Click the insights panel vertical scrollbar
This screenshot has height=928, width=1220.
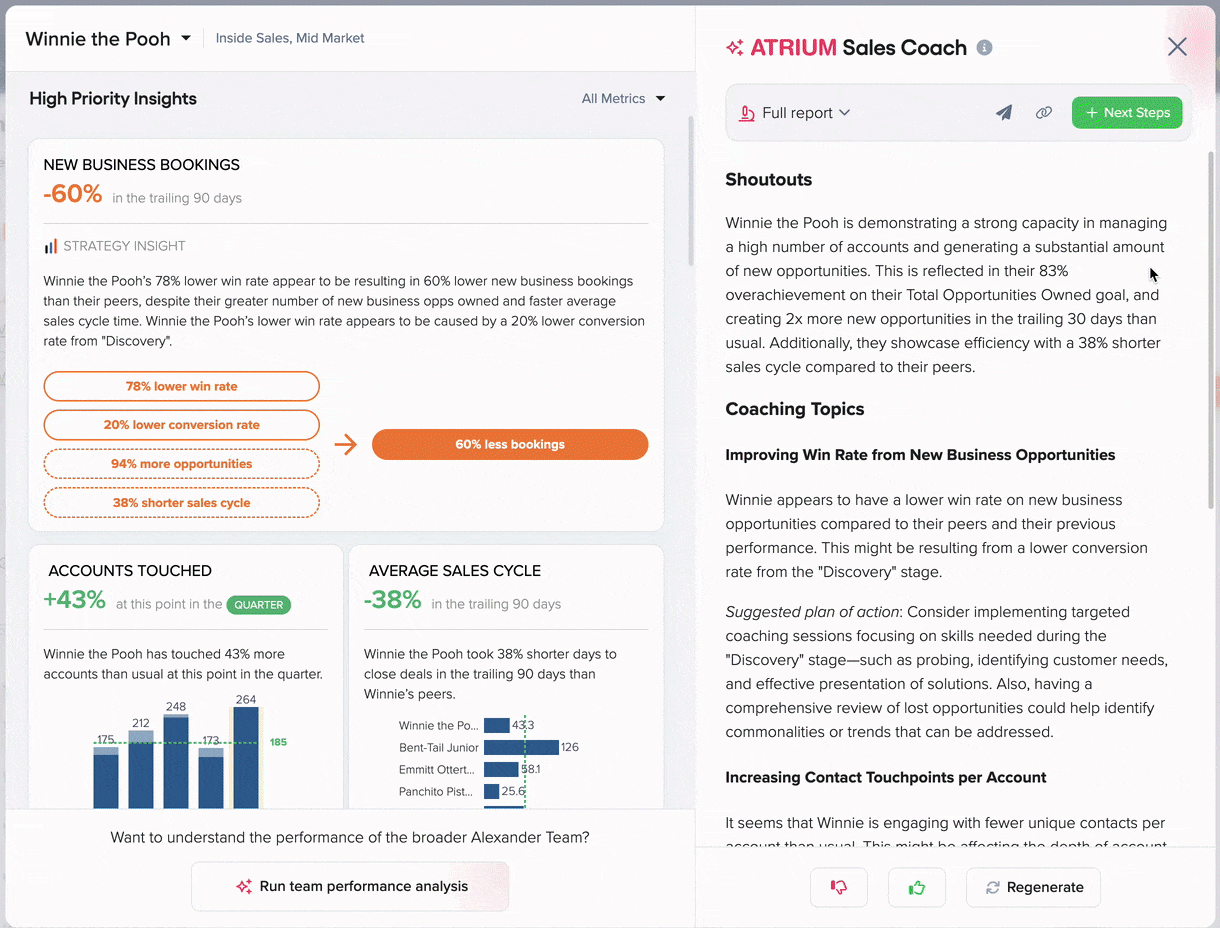click(x=690, y=190)
